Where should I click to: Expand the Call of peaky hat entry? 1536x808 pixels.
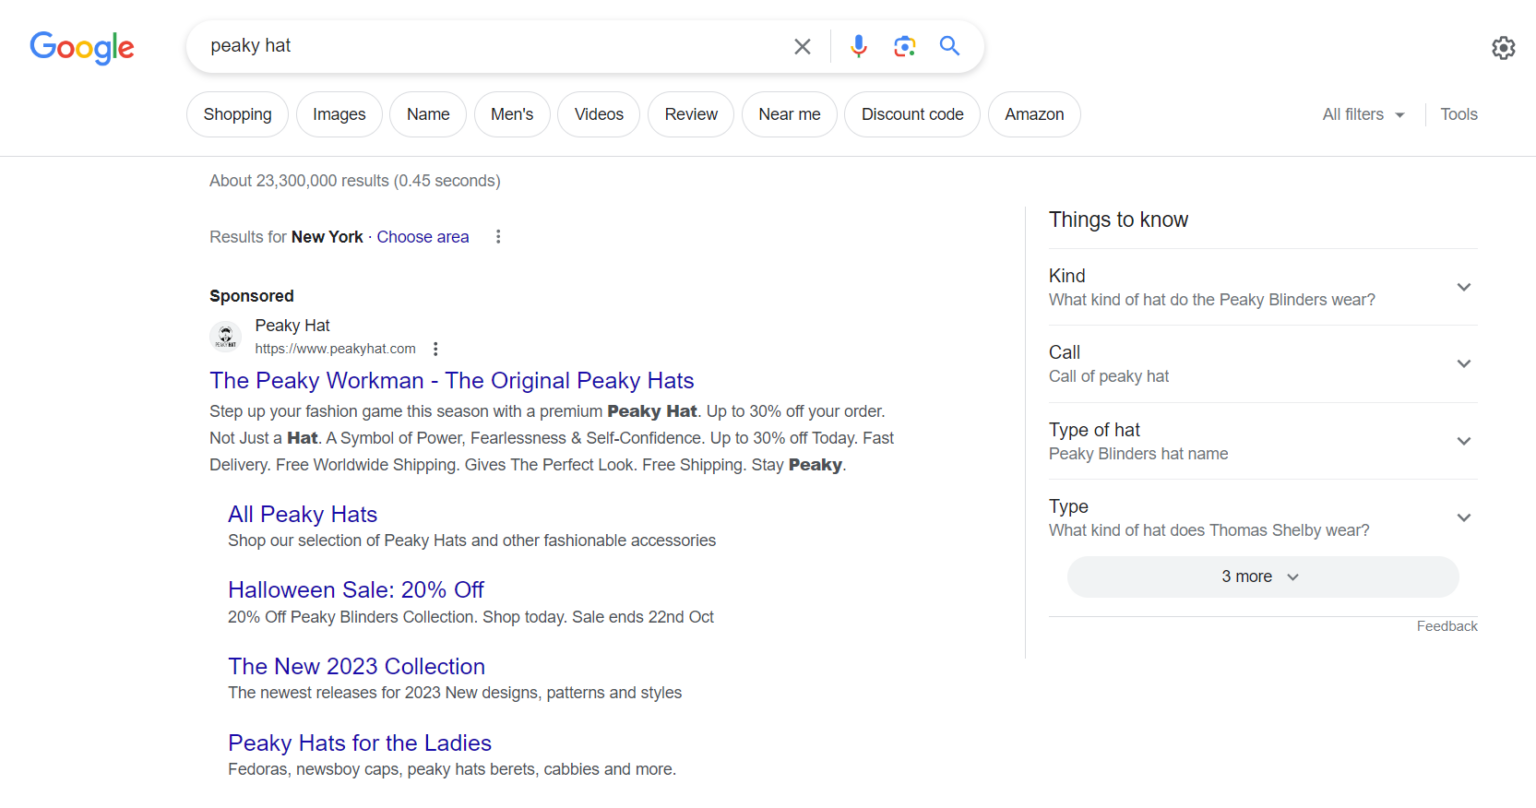(1463, 363)
